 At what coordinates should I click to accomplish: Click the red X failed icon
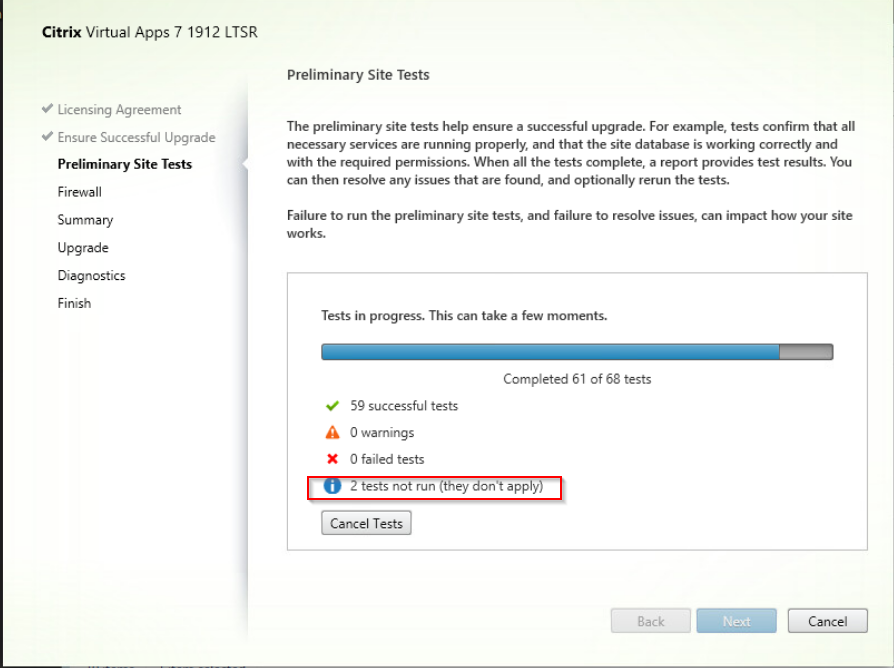pos(332,459)
